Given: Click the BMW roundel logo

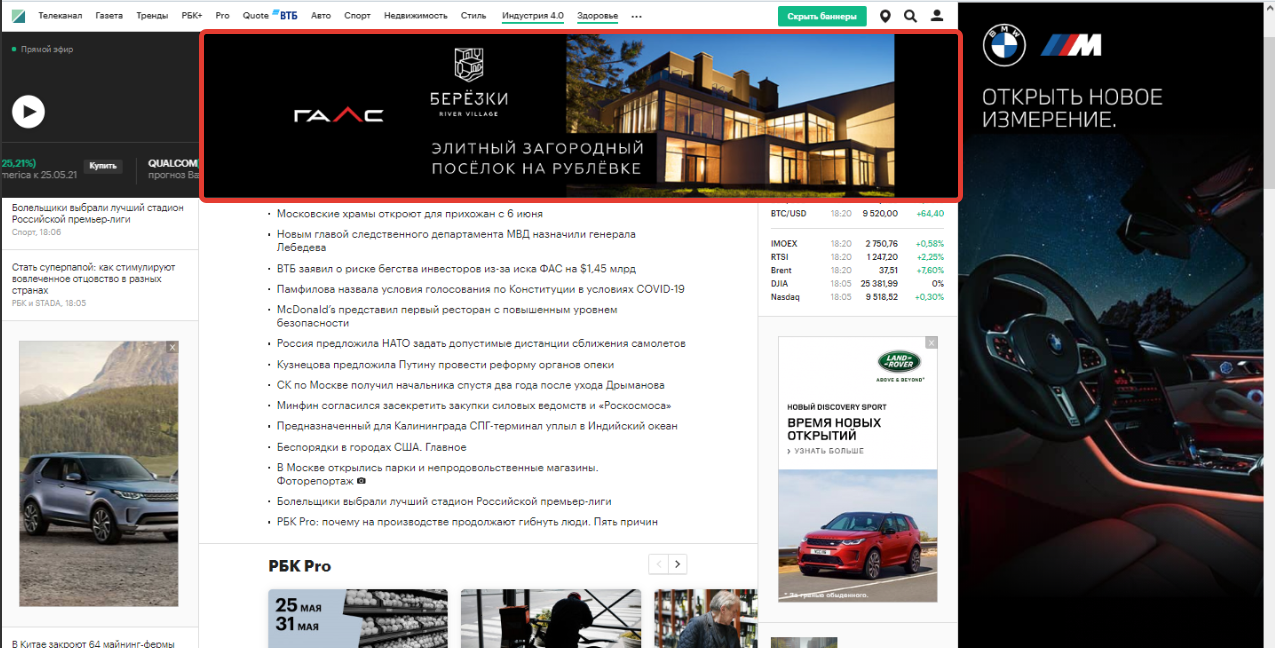Looking at the screenshot, I should pyautogui.click(x=1002, y=45).
